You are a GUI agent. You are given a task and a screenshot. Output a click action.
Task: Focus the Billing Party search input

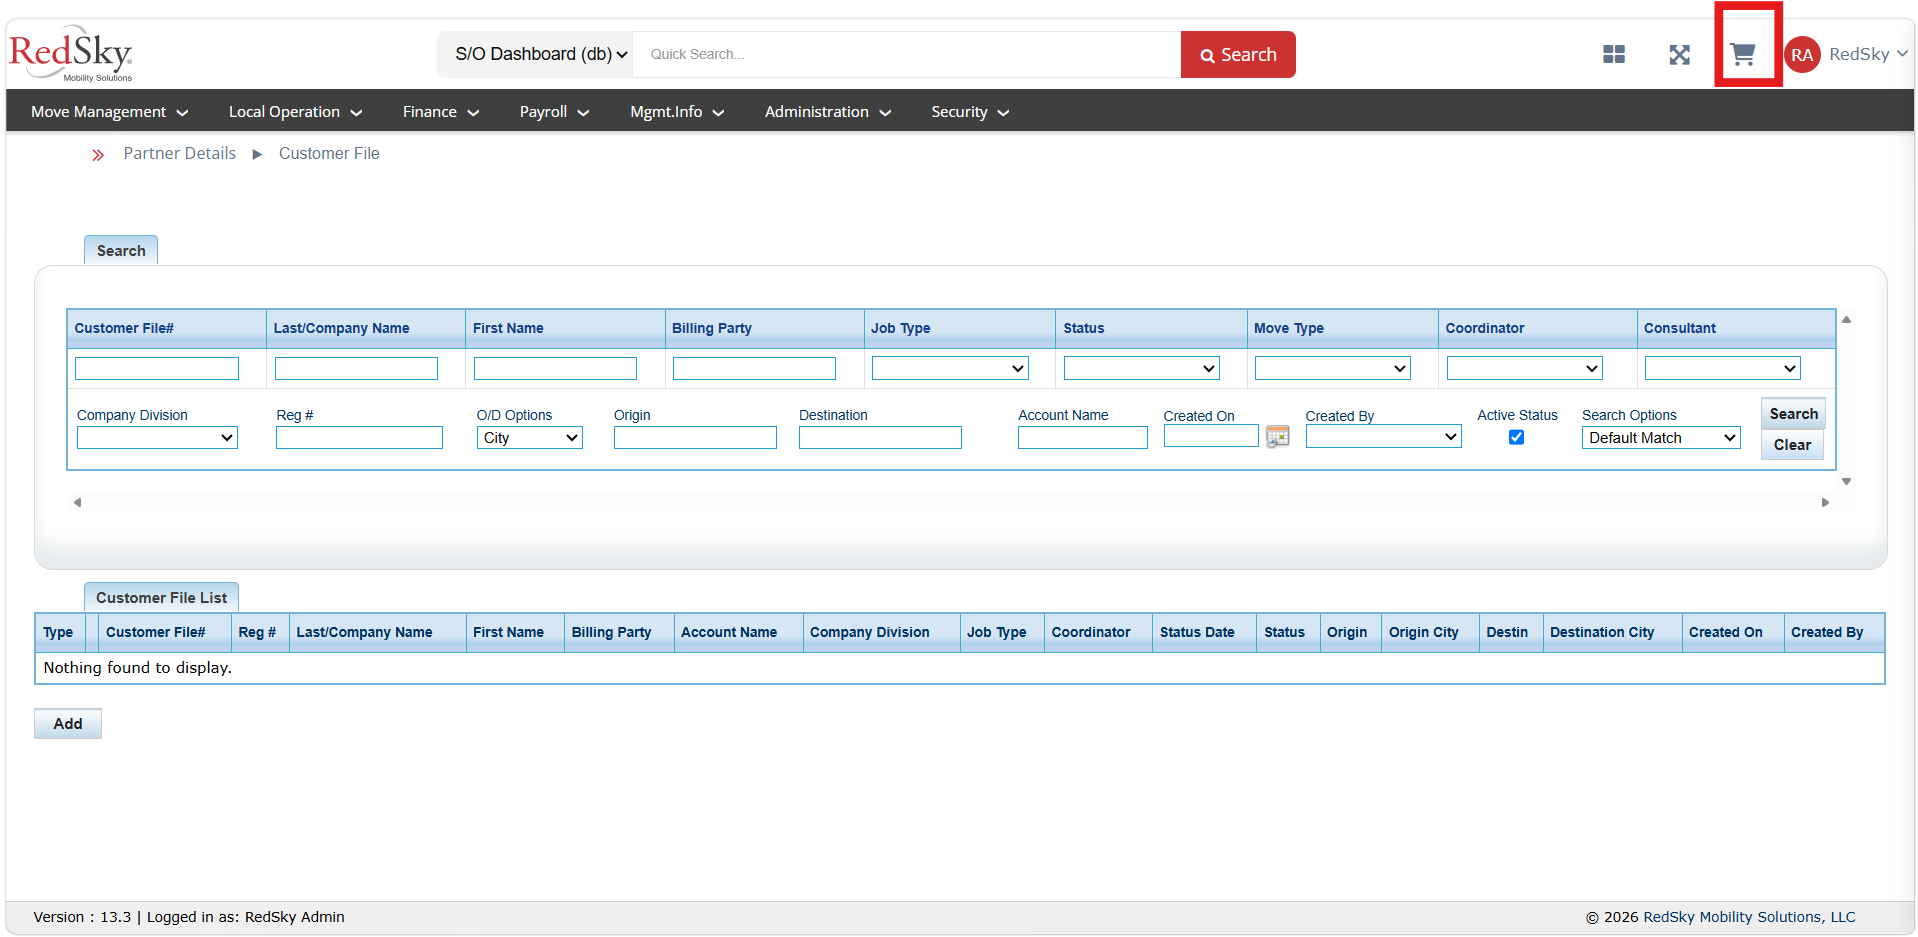click(x=754, y=368)
